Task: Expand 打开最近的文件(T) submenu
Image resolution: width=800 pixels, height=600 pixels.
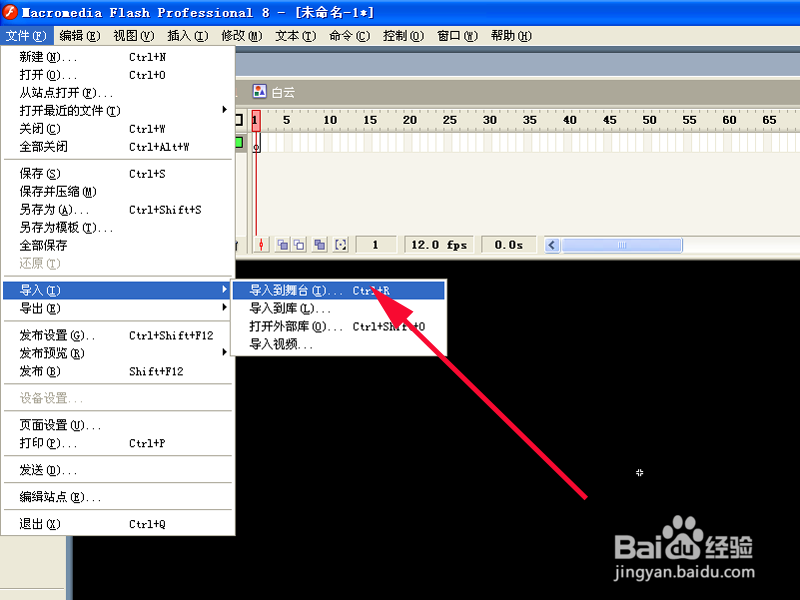Action: (x=117, y=111)
